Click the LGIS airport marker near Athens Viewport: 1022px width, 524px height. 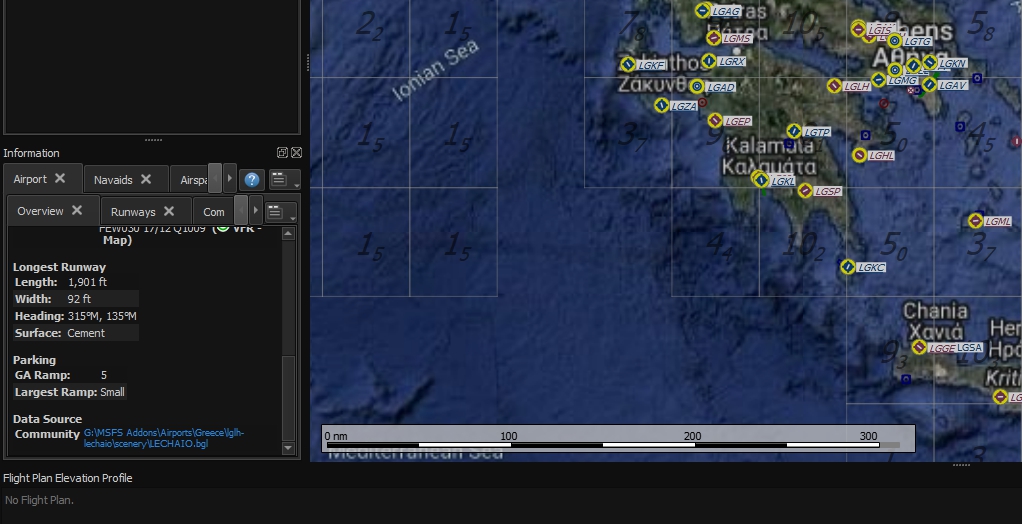point(858,29)
